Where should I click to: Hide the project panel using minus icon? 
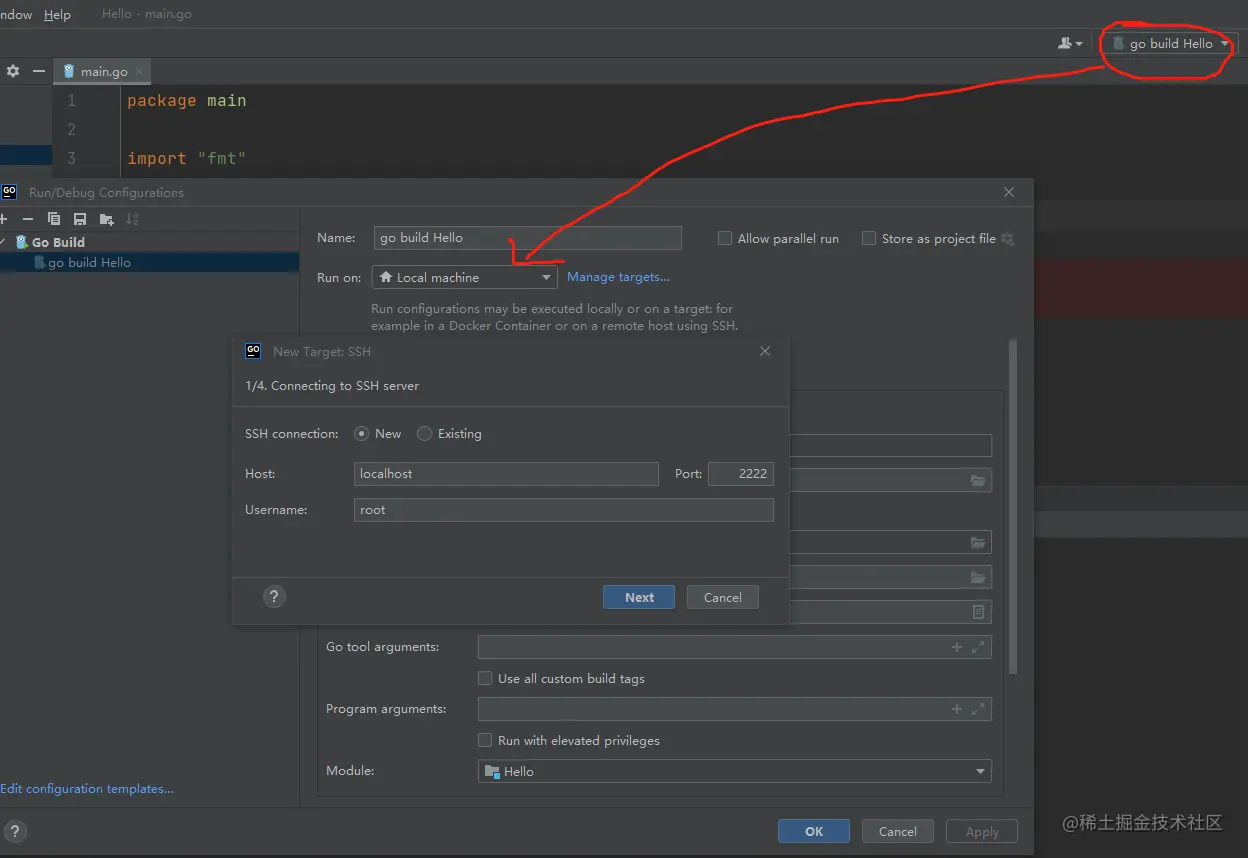coord(39,71)
